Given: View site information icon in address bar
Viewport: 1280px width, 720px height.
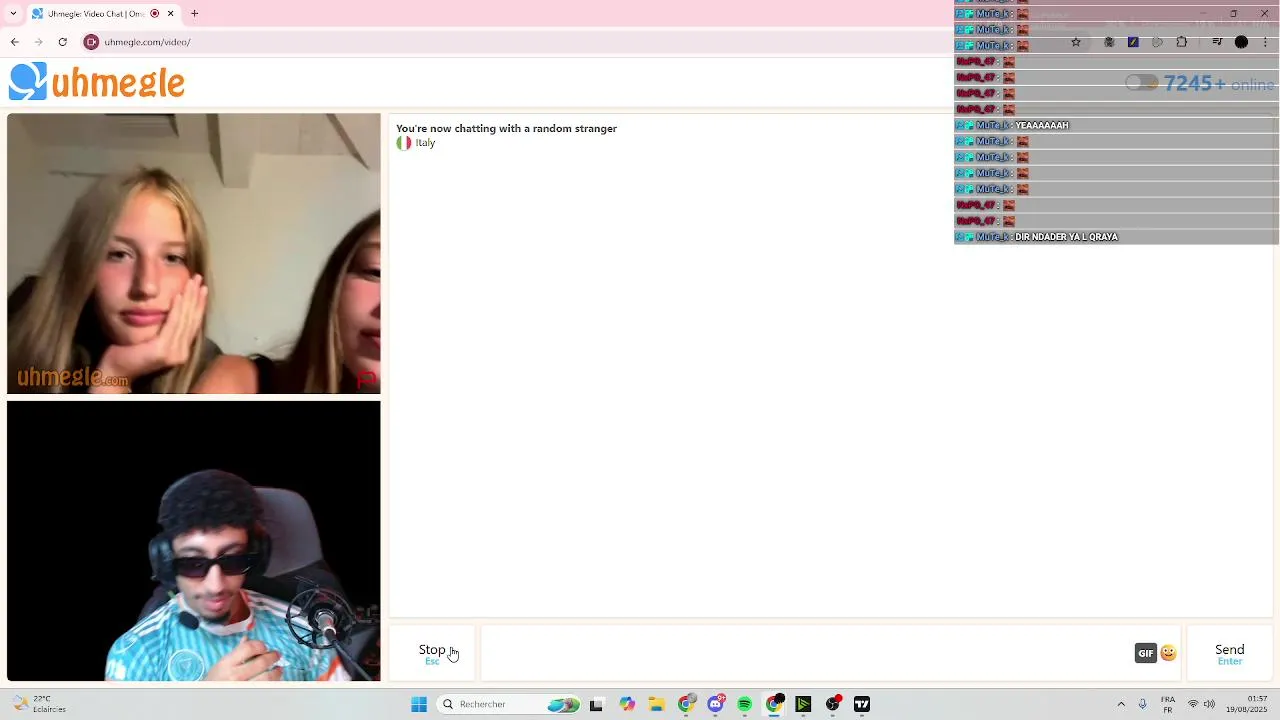Looking at the screenshot, I should pos(92,42).
